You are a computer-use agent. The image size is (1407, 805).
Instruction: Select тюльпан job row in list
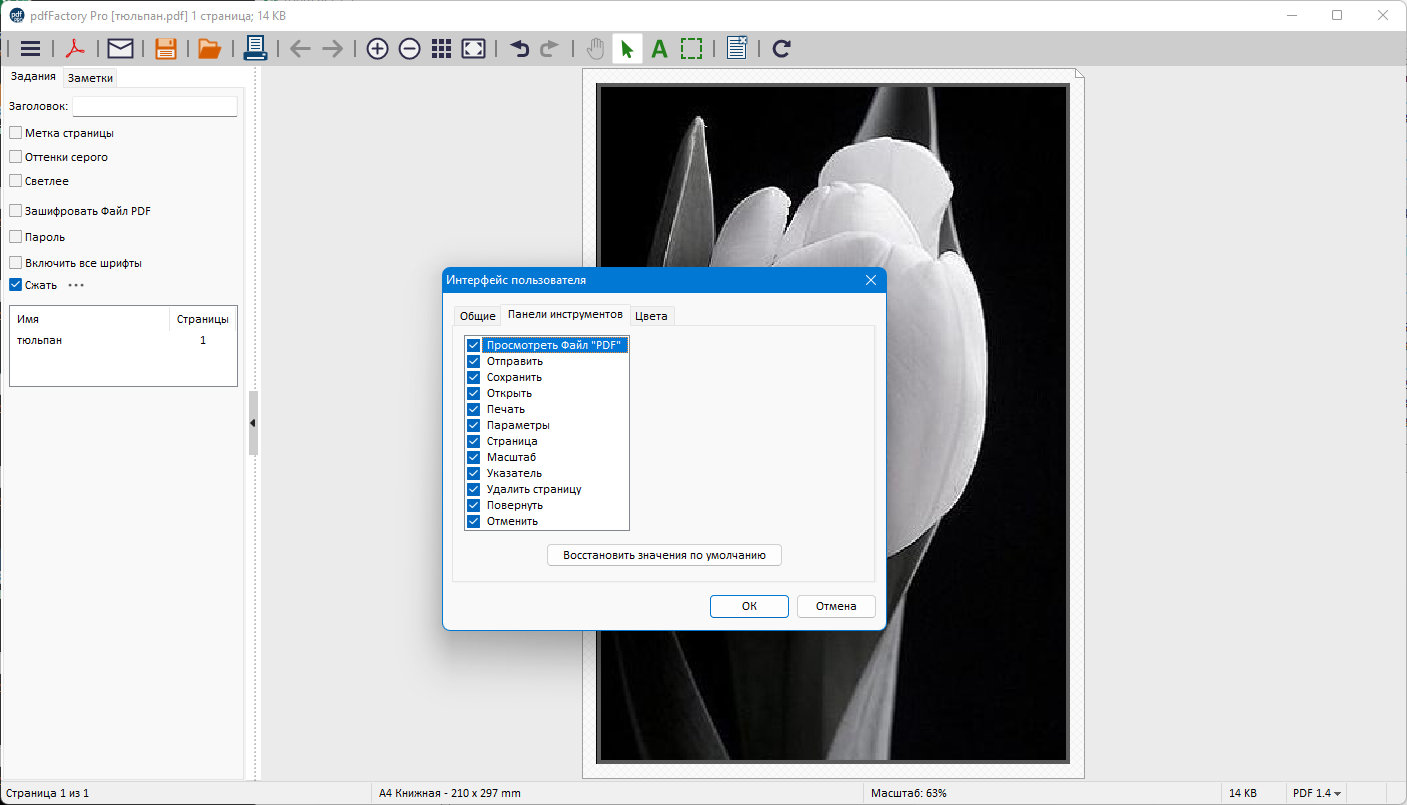click(123, 340)
